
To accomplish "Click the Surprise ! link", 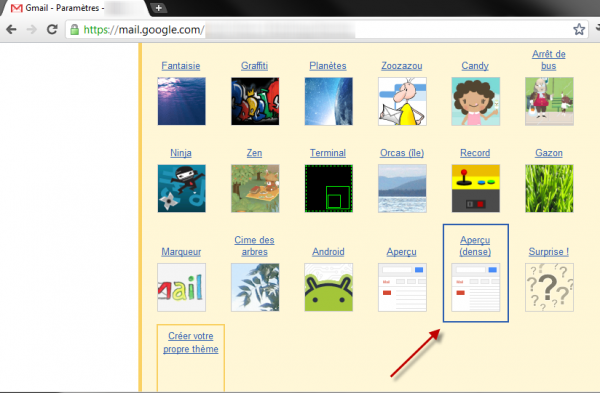I will [549, 251].
